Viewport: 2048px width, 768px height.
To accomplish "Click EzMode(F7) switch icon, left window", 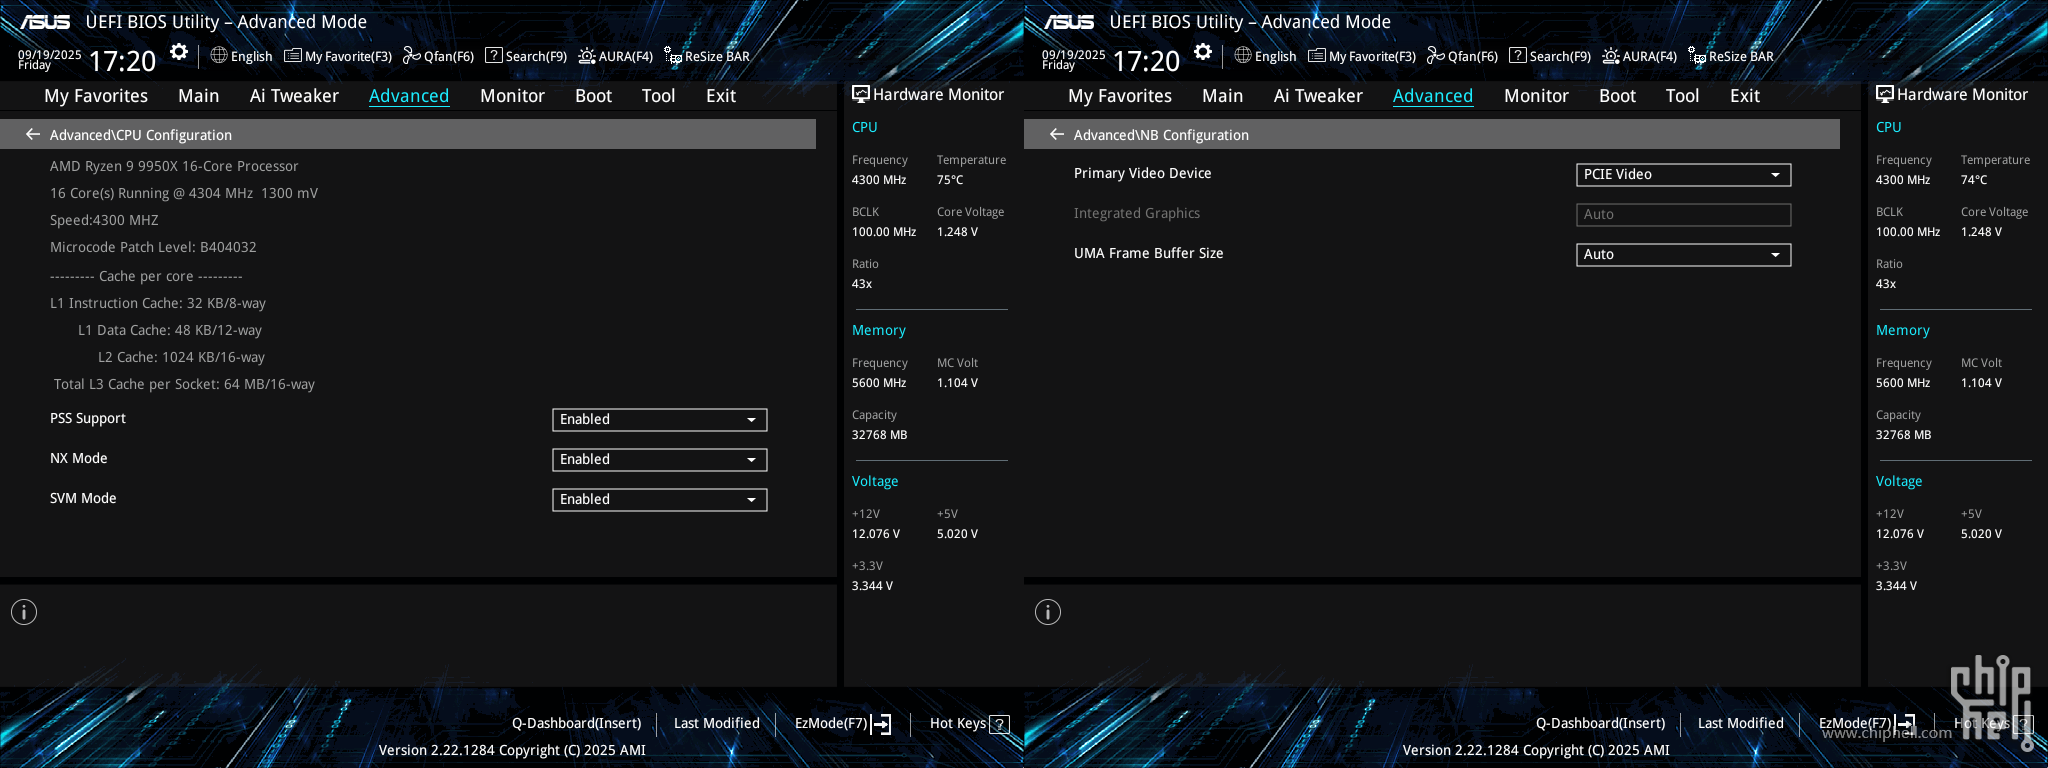I will (881, 724).
